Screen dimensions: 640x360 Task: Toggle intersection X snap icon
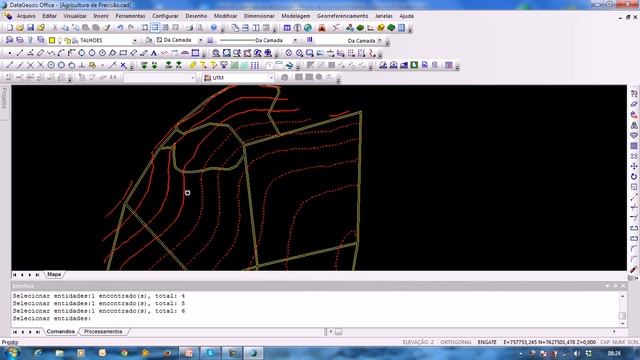click(30, 65)
